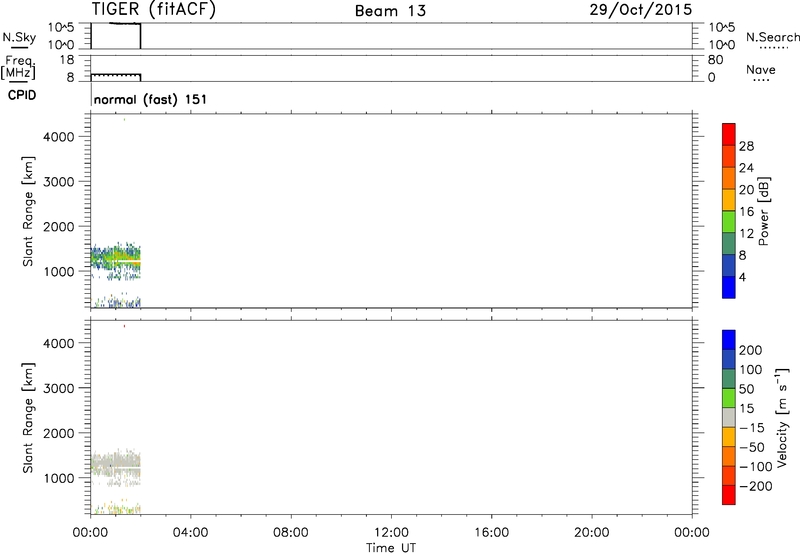Click the "20:00" time tick label
The width and height of the screenshot is (800, 554).
point(591,533)
